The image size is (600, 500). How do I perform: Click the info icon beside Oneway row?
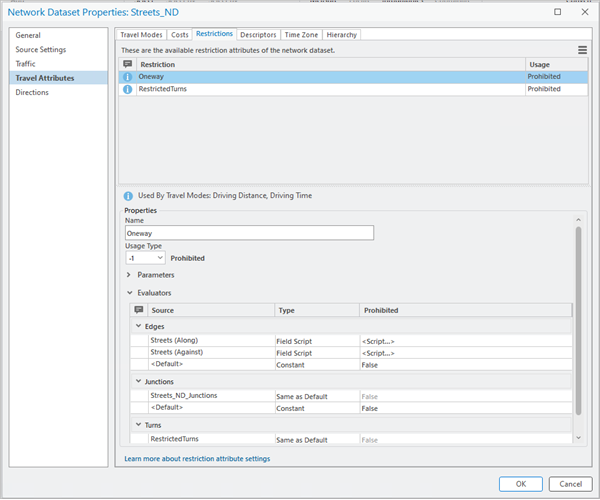pyautogui.click(x=127, y=76)
